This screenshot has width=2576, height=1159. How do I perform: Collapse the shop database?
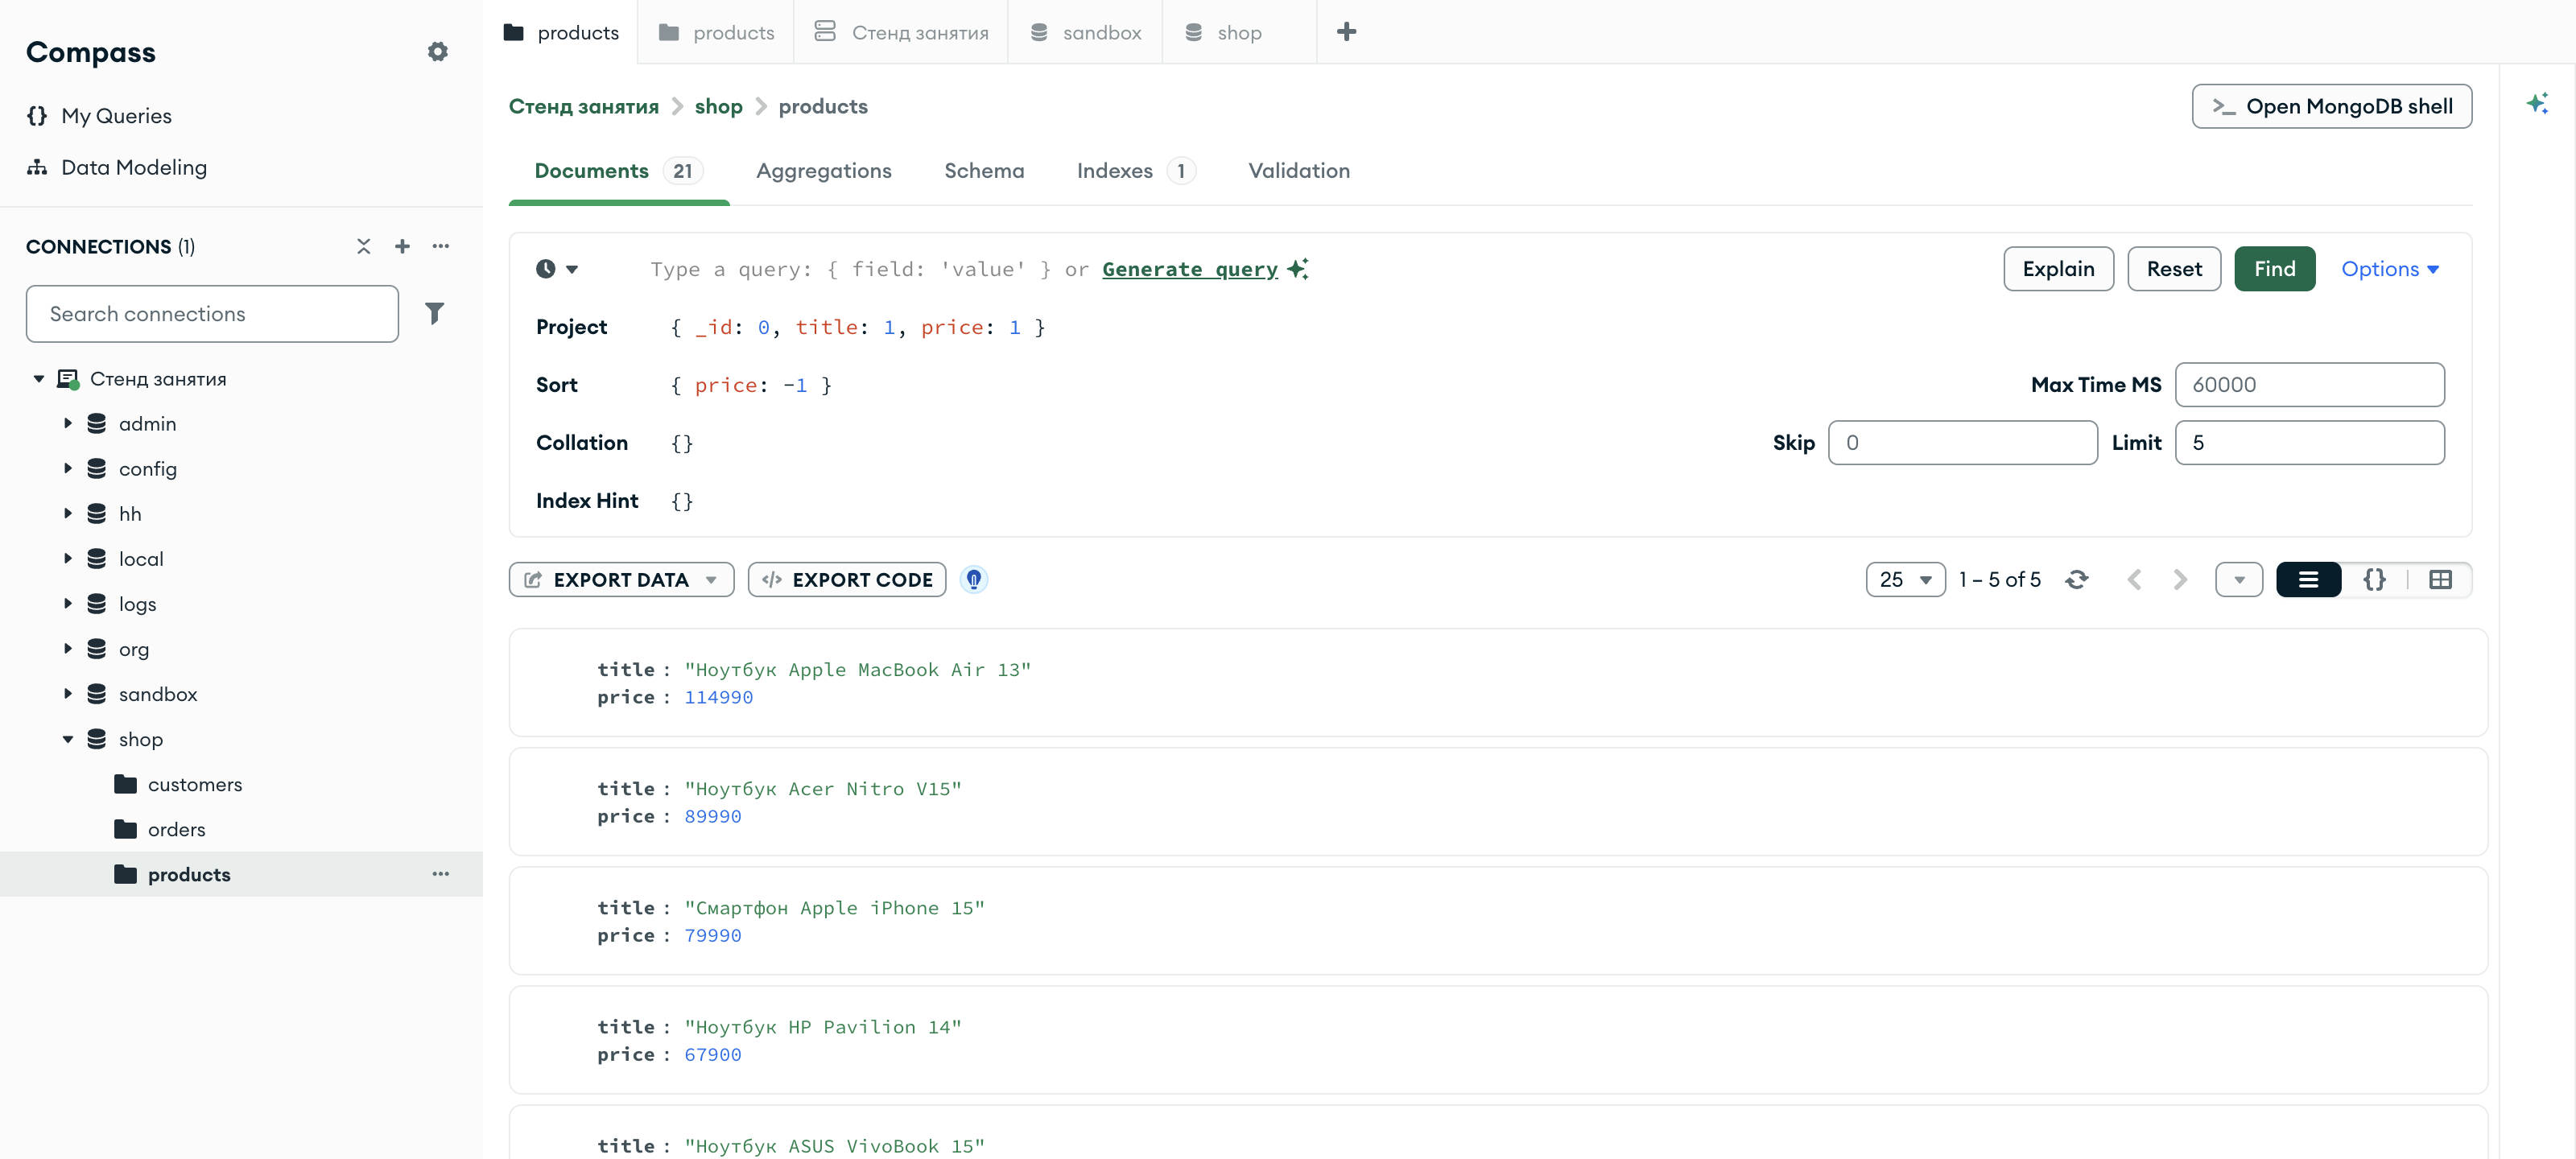pyautogui.click(x=68, y=739)
